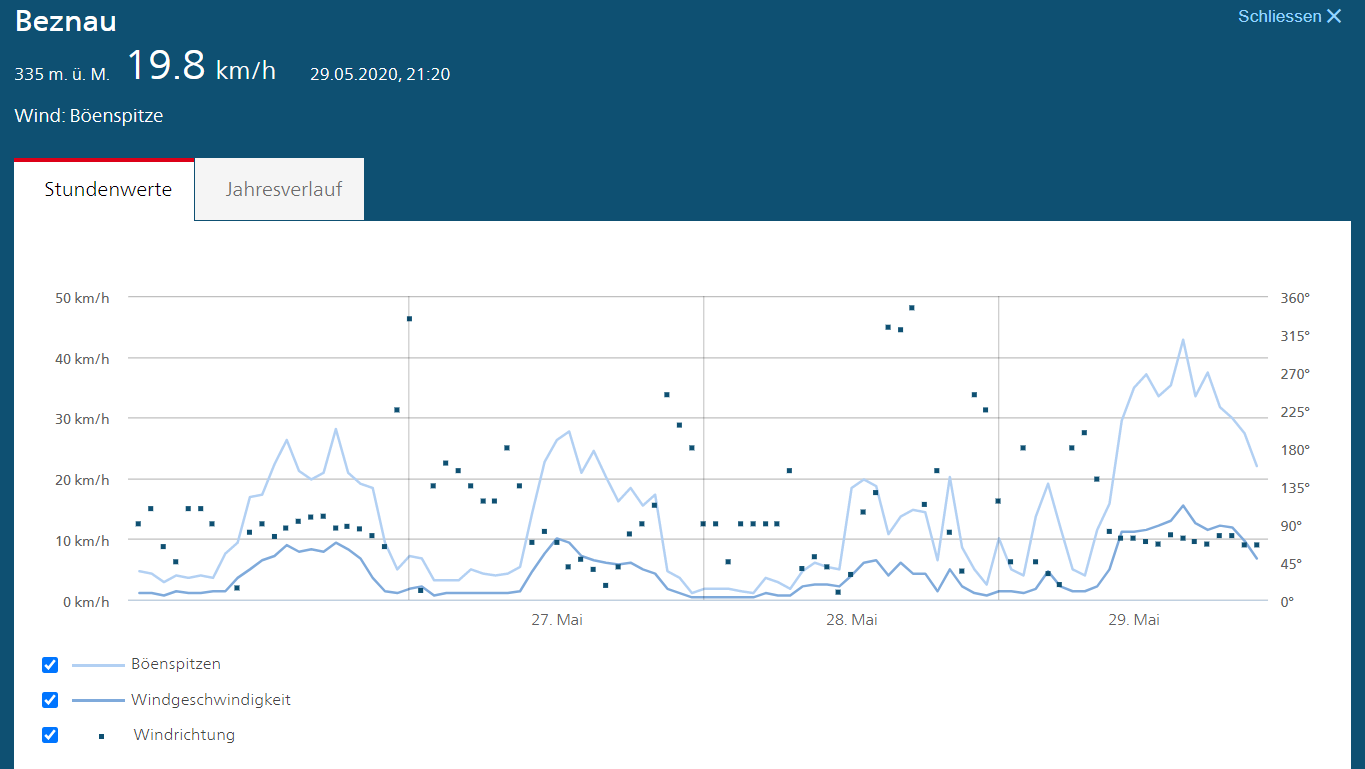Click the 29. Mai date label
Viewport: 1365px width, 769px height.
1134,620
